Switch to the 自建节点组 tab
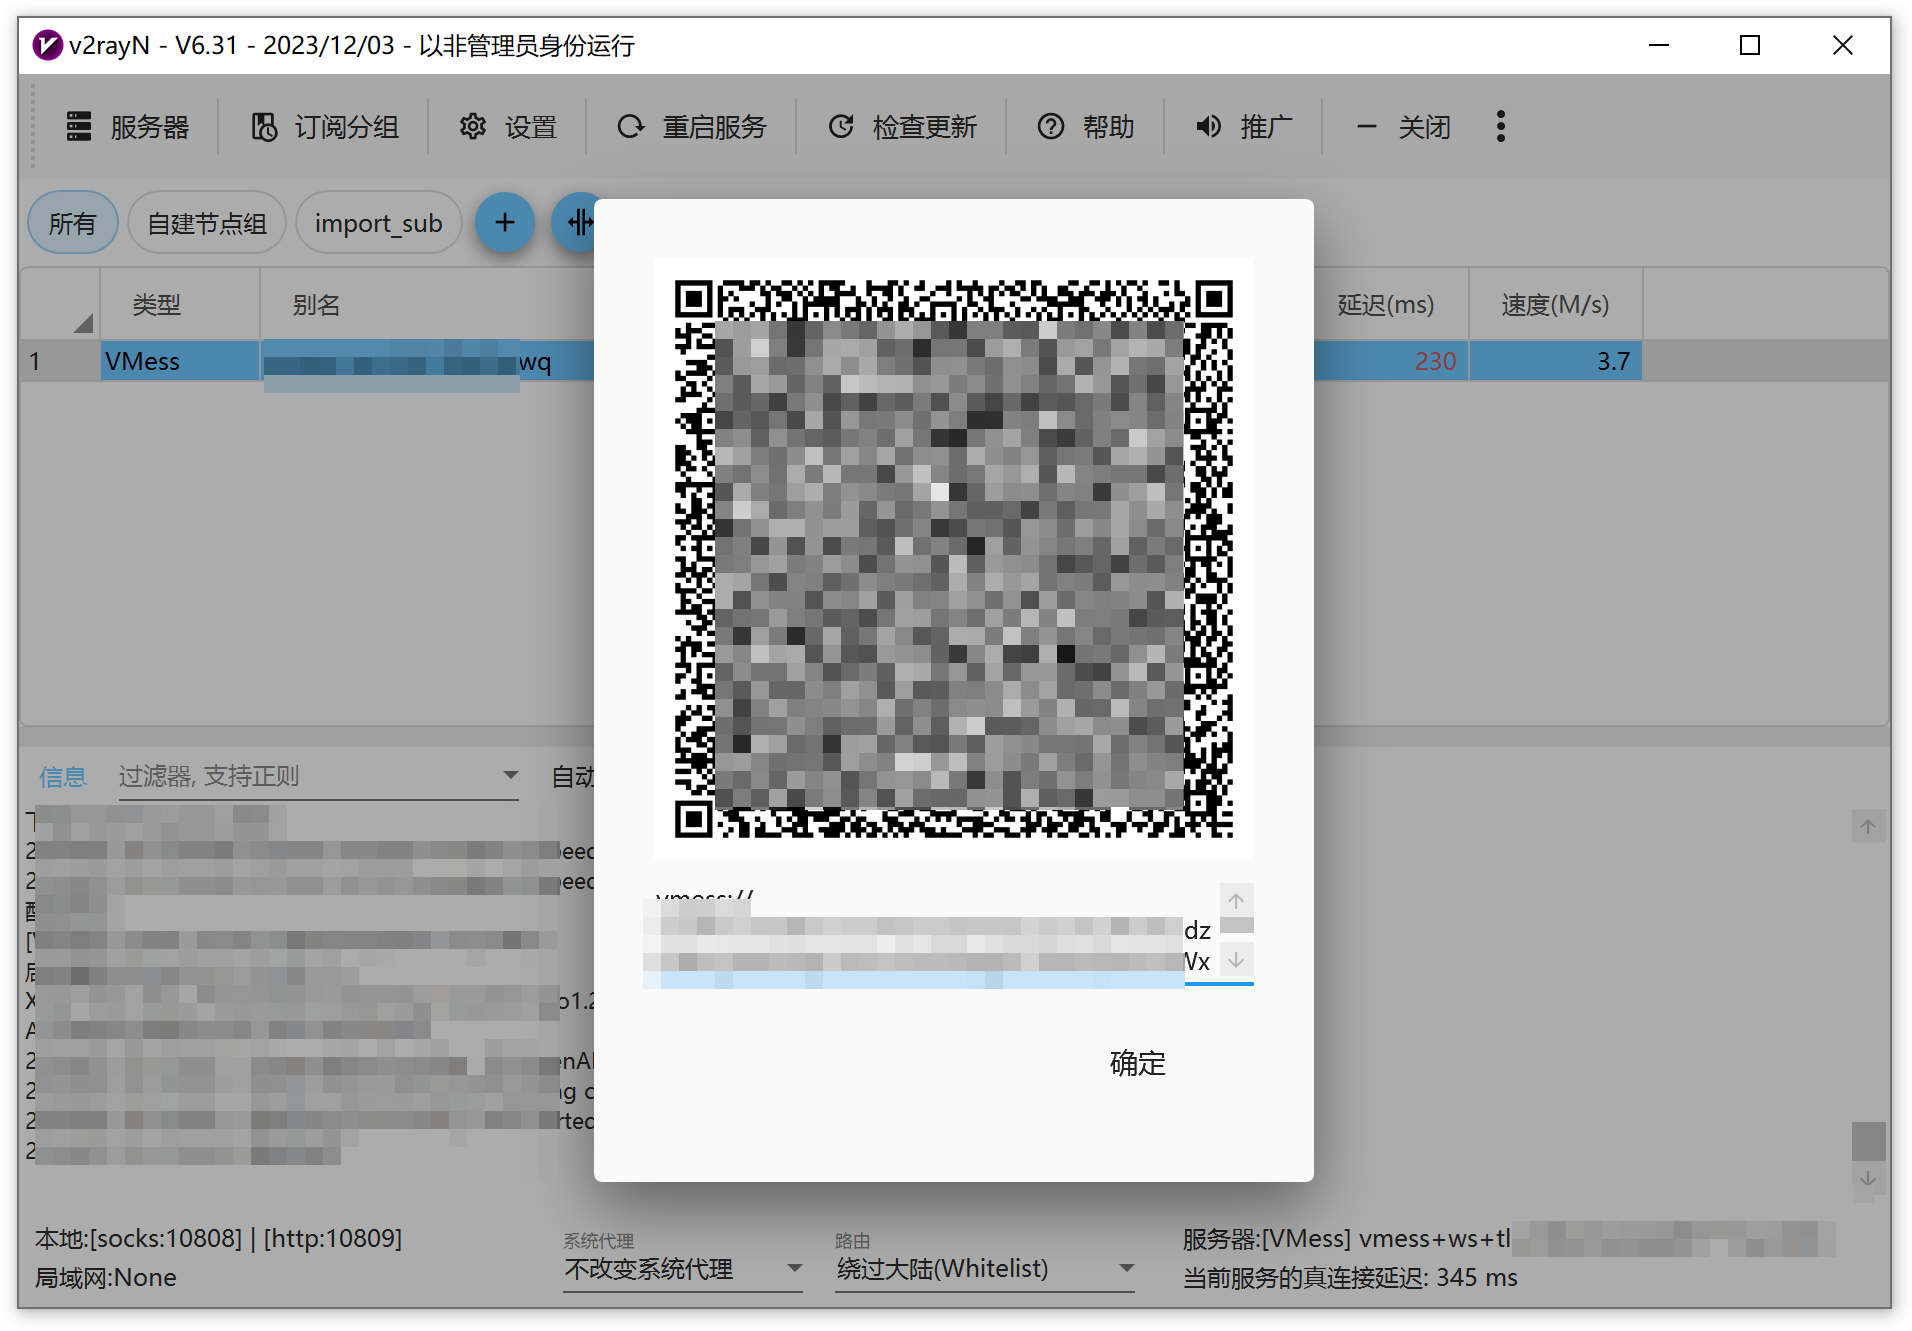The height and width of the screenshot is (1331, 1912). click(x=207, y=223)
